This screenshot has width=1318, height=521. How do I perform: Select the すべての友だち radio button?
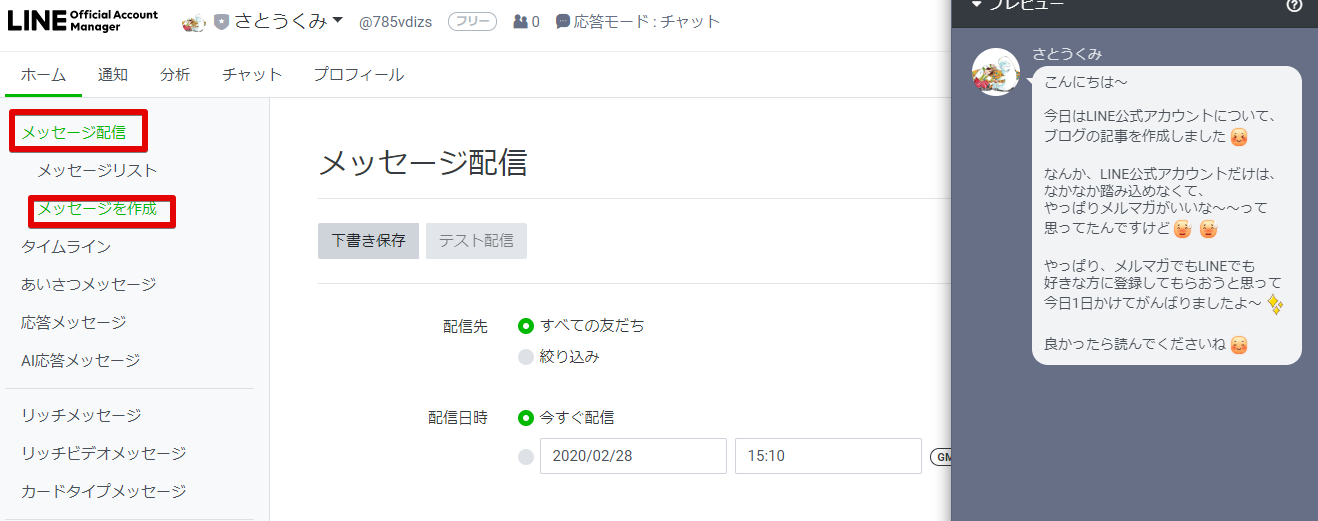(x=526, y=325)
